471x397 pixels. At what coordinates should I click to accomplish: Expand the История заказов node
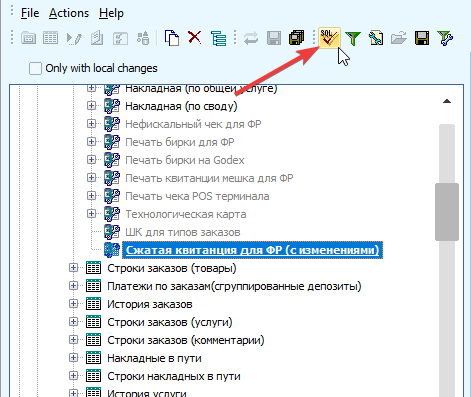[x=73, y=304]
